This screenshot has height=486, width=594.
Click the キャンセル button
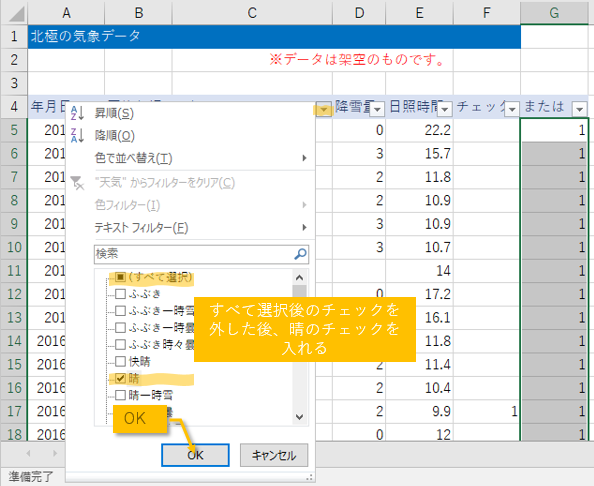[274, 455]
